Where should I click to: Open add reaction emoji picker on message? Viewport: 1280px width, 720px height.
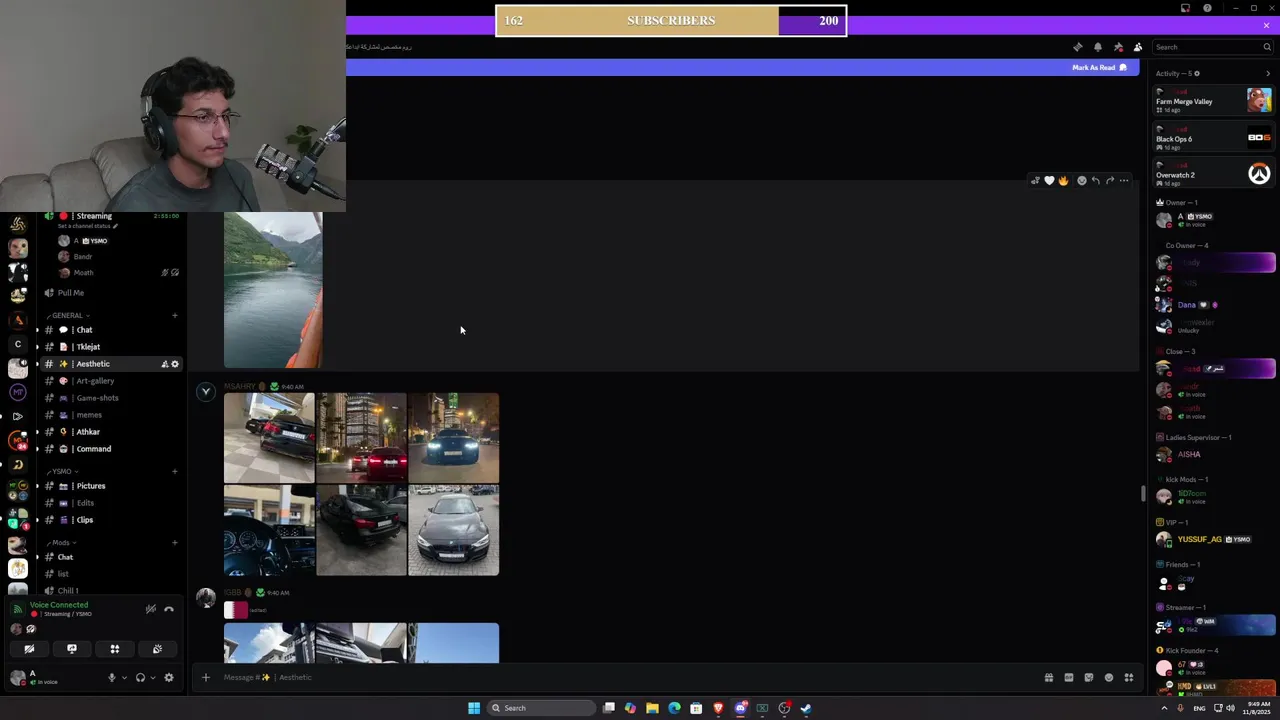point(1081,181)
